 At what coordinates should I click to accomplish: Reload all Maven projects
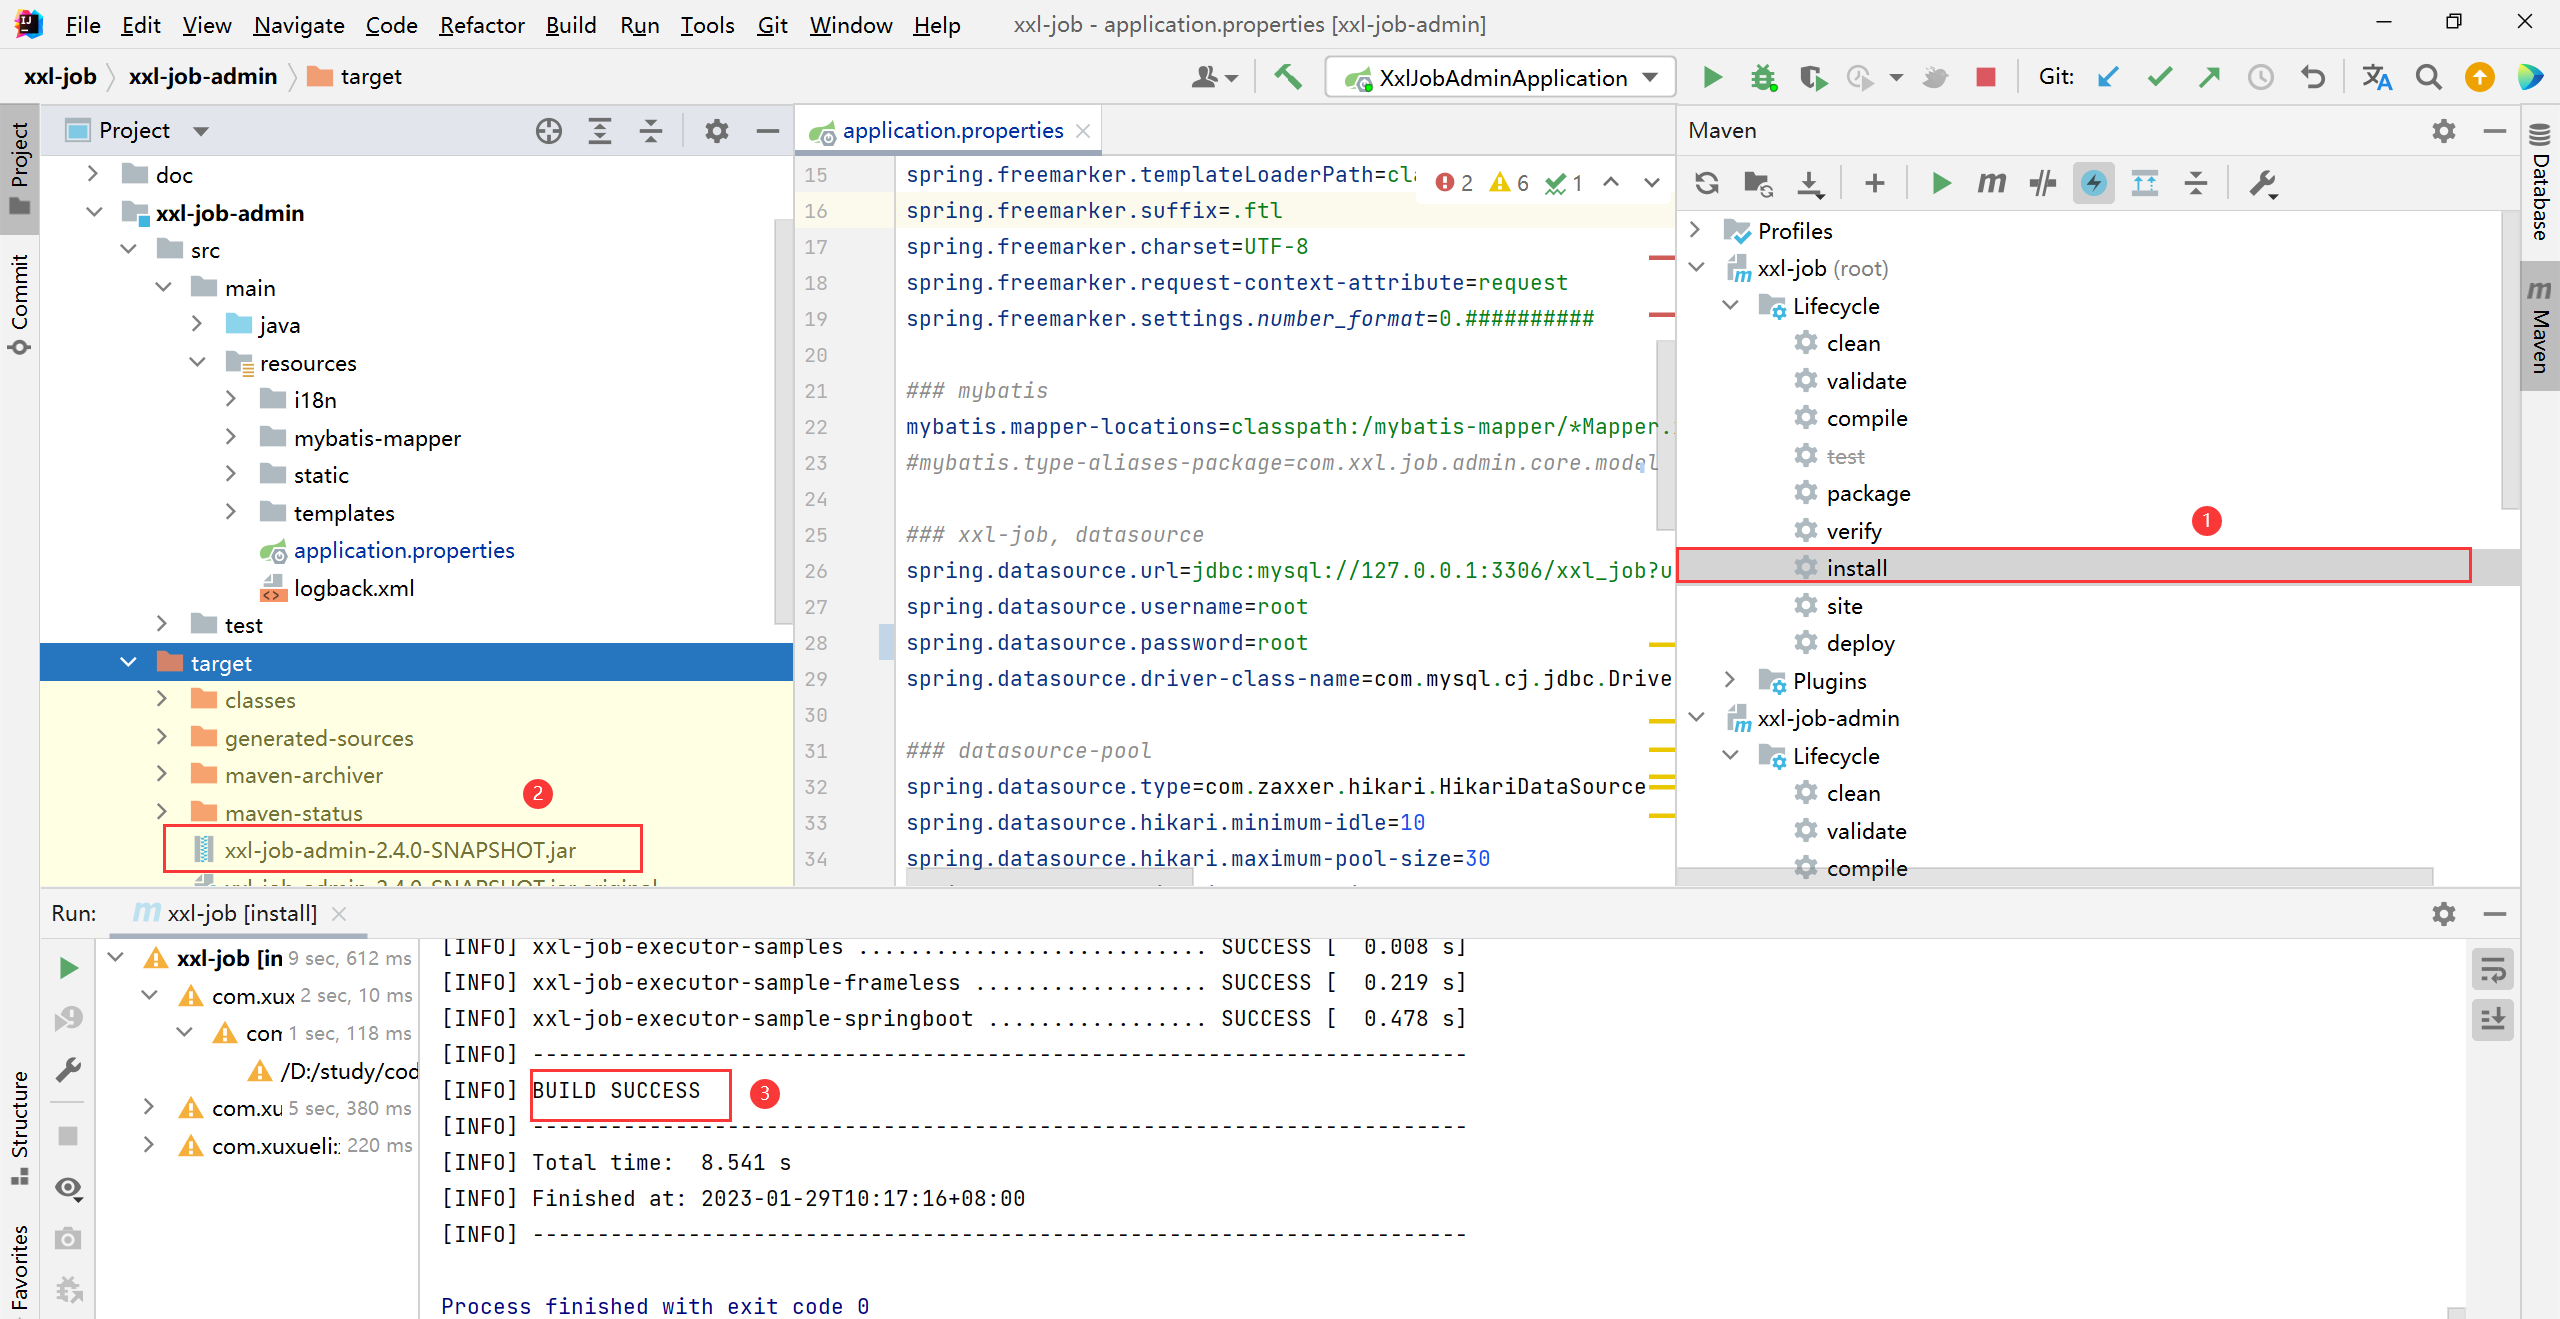pyautogui.click(x=1707, y=183)
